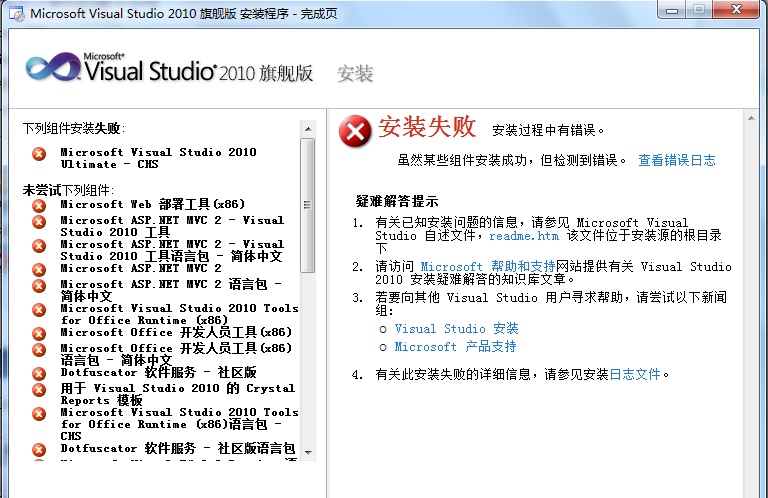Click the large red 安装失败 error icon
Viewport: 768px width, 498px height.
(x=354, y=131)
